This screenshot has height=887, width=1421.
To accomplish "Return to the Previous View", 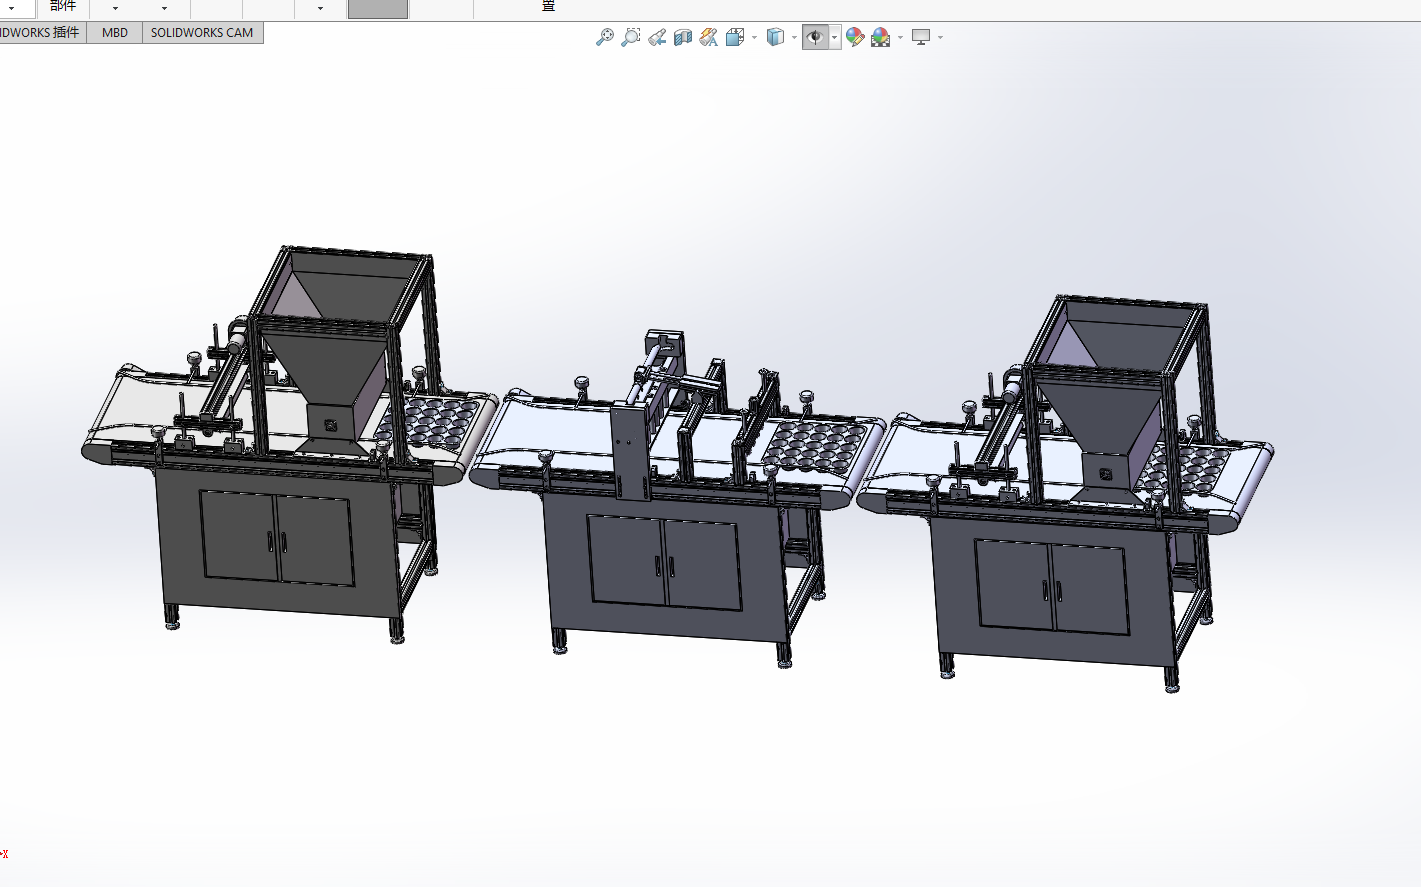I will (x=657, y=37).
